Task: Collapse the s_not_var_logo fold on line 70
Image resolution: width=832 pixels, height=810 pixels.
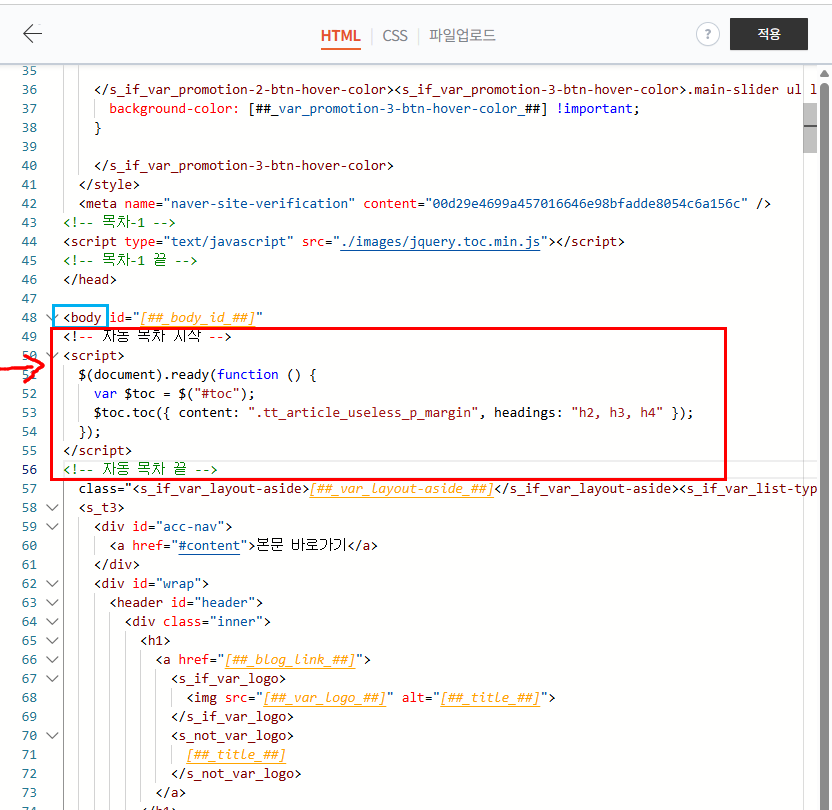Action: coord(52,736)
